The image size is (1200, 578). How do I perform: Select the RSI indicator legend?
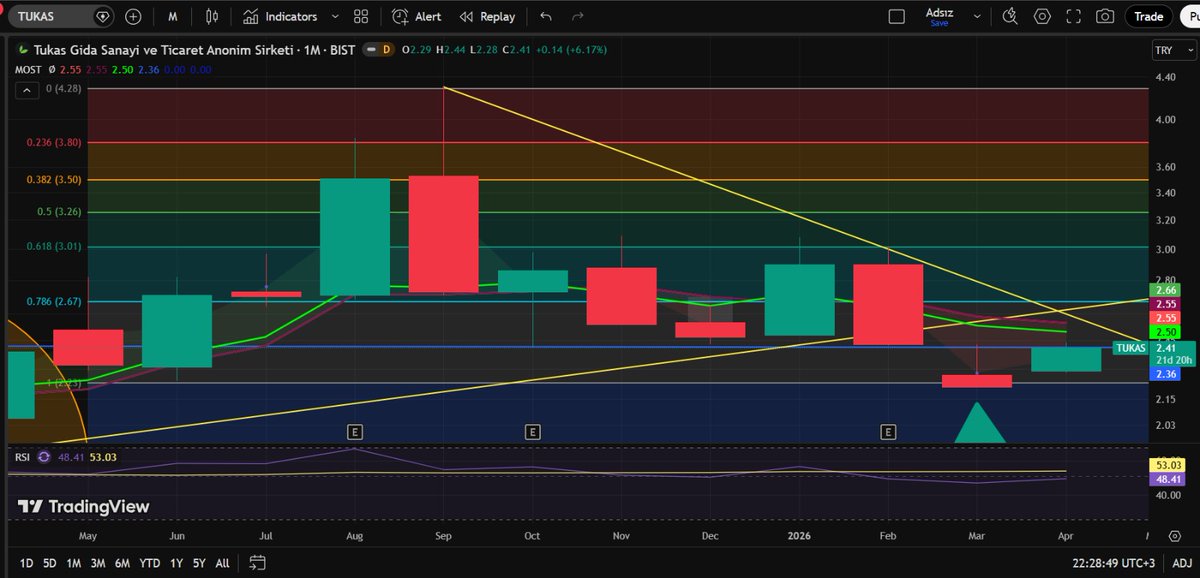tap(22, 457)
